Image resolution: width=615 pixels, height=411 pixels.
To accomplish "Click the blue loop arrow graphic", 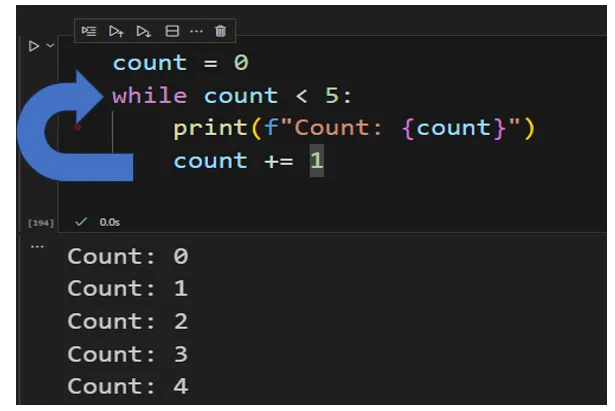I will 67,127.
